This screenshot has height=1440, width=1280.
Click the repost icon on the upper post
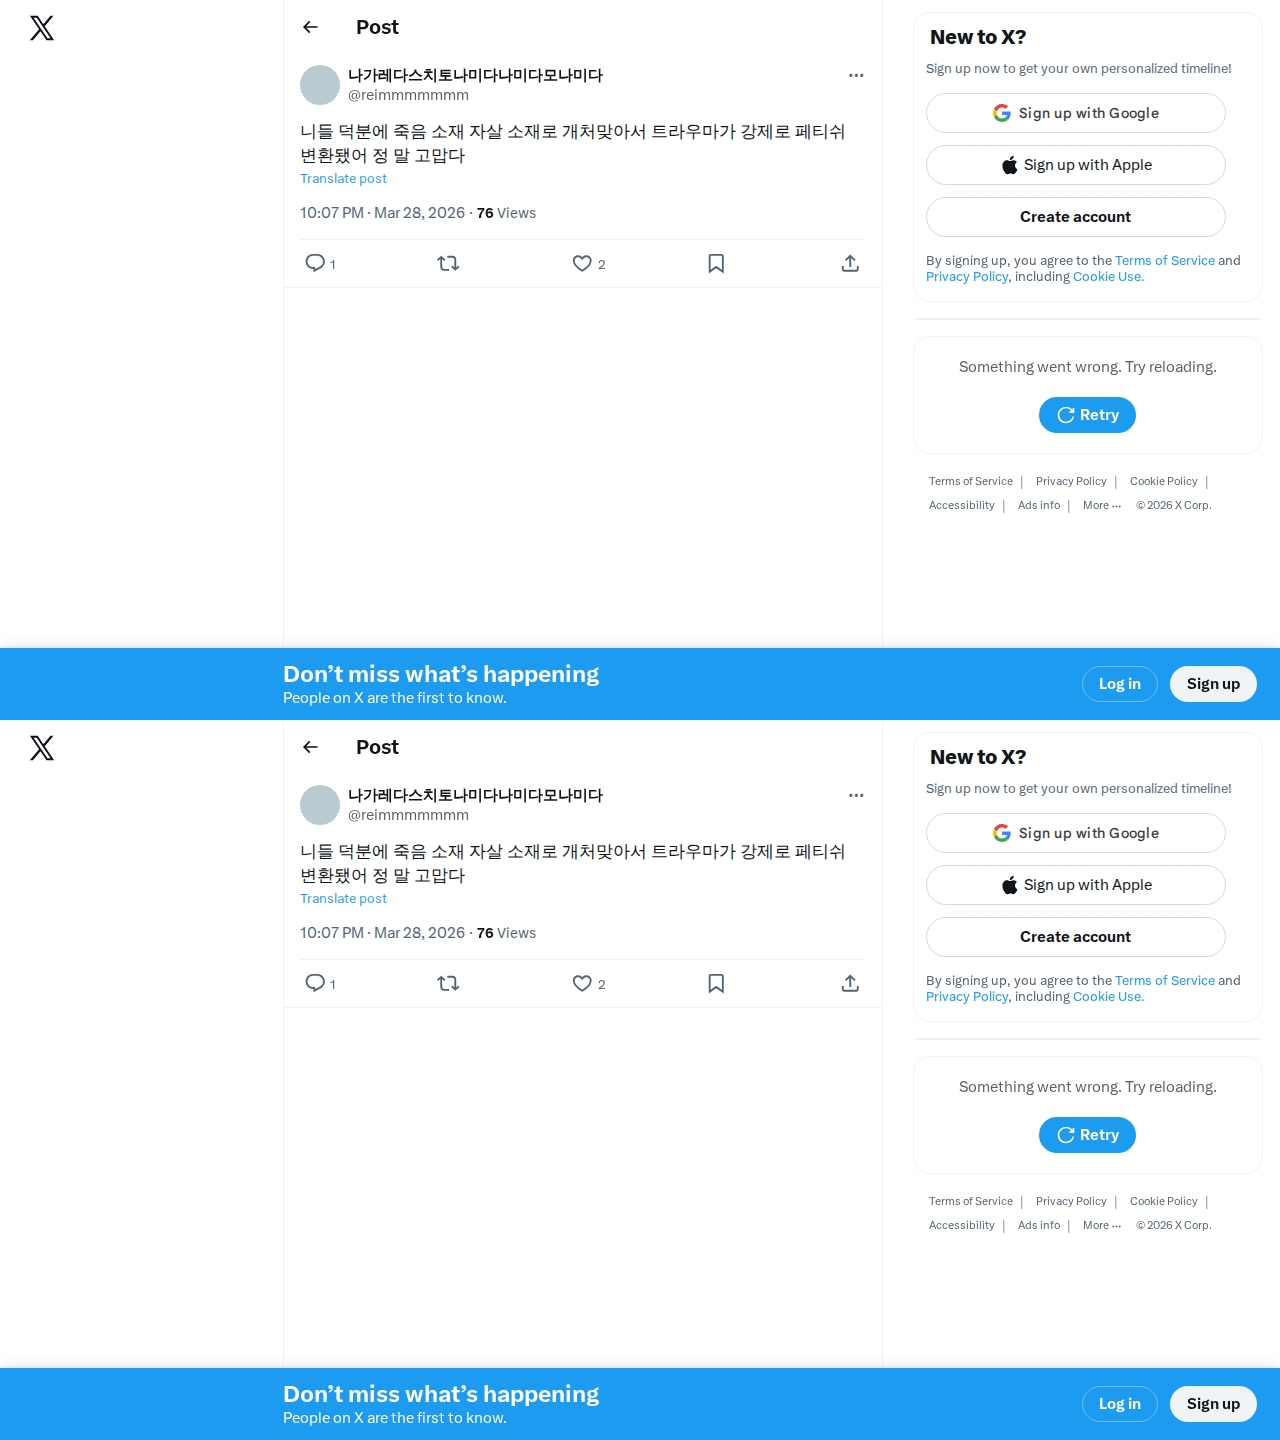pos(448,263)
